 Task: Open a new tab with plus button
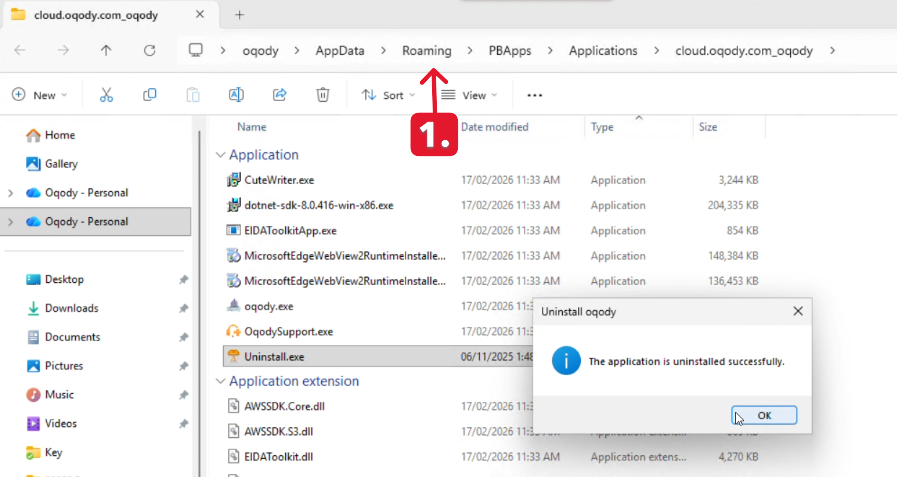click(239, 15)
